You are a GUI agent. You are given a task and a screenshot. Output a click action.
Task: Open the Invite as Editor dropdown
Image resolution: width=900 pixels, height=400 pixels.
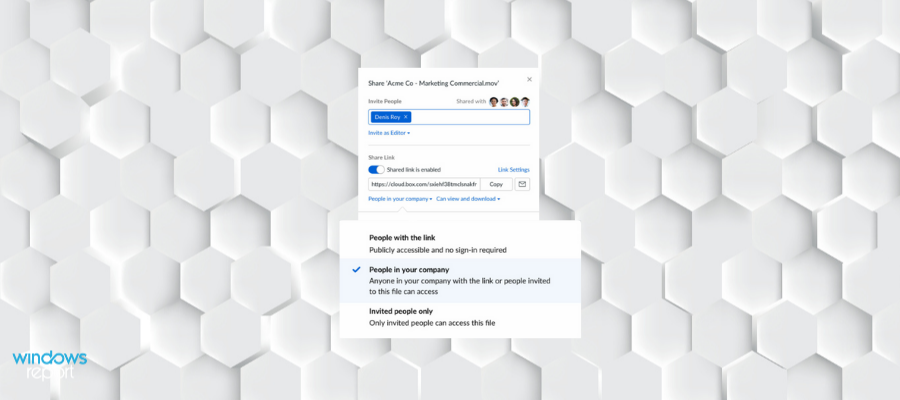(389, 133)
